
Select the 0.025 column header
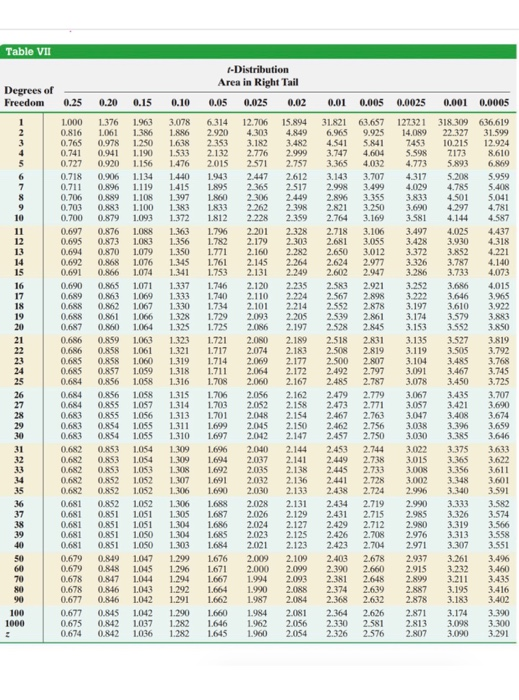tap(256, 103)
